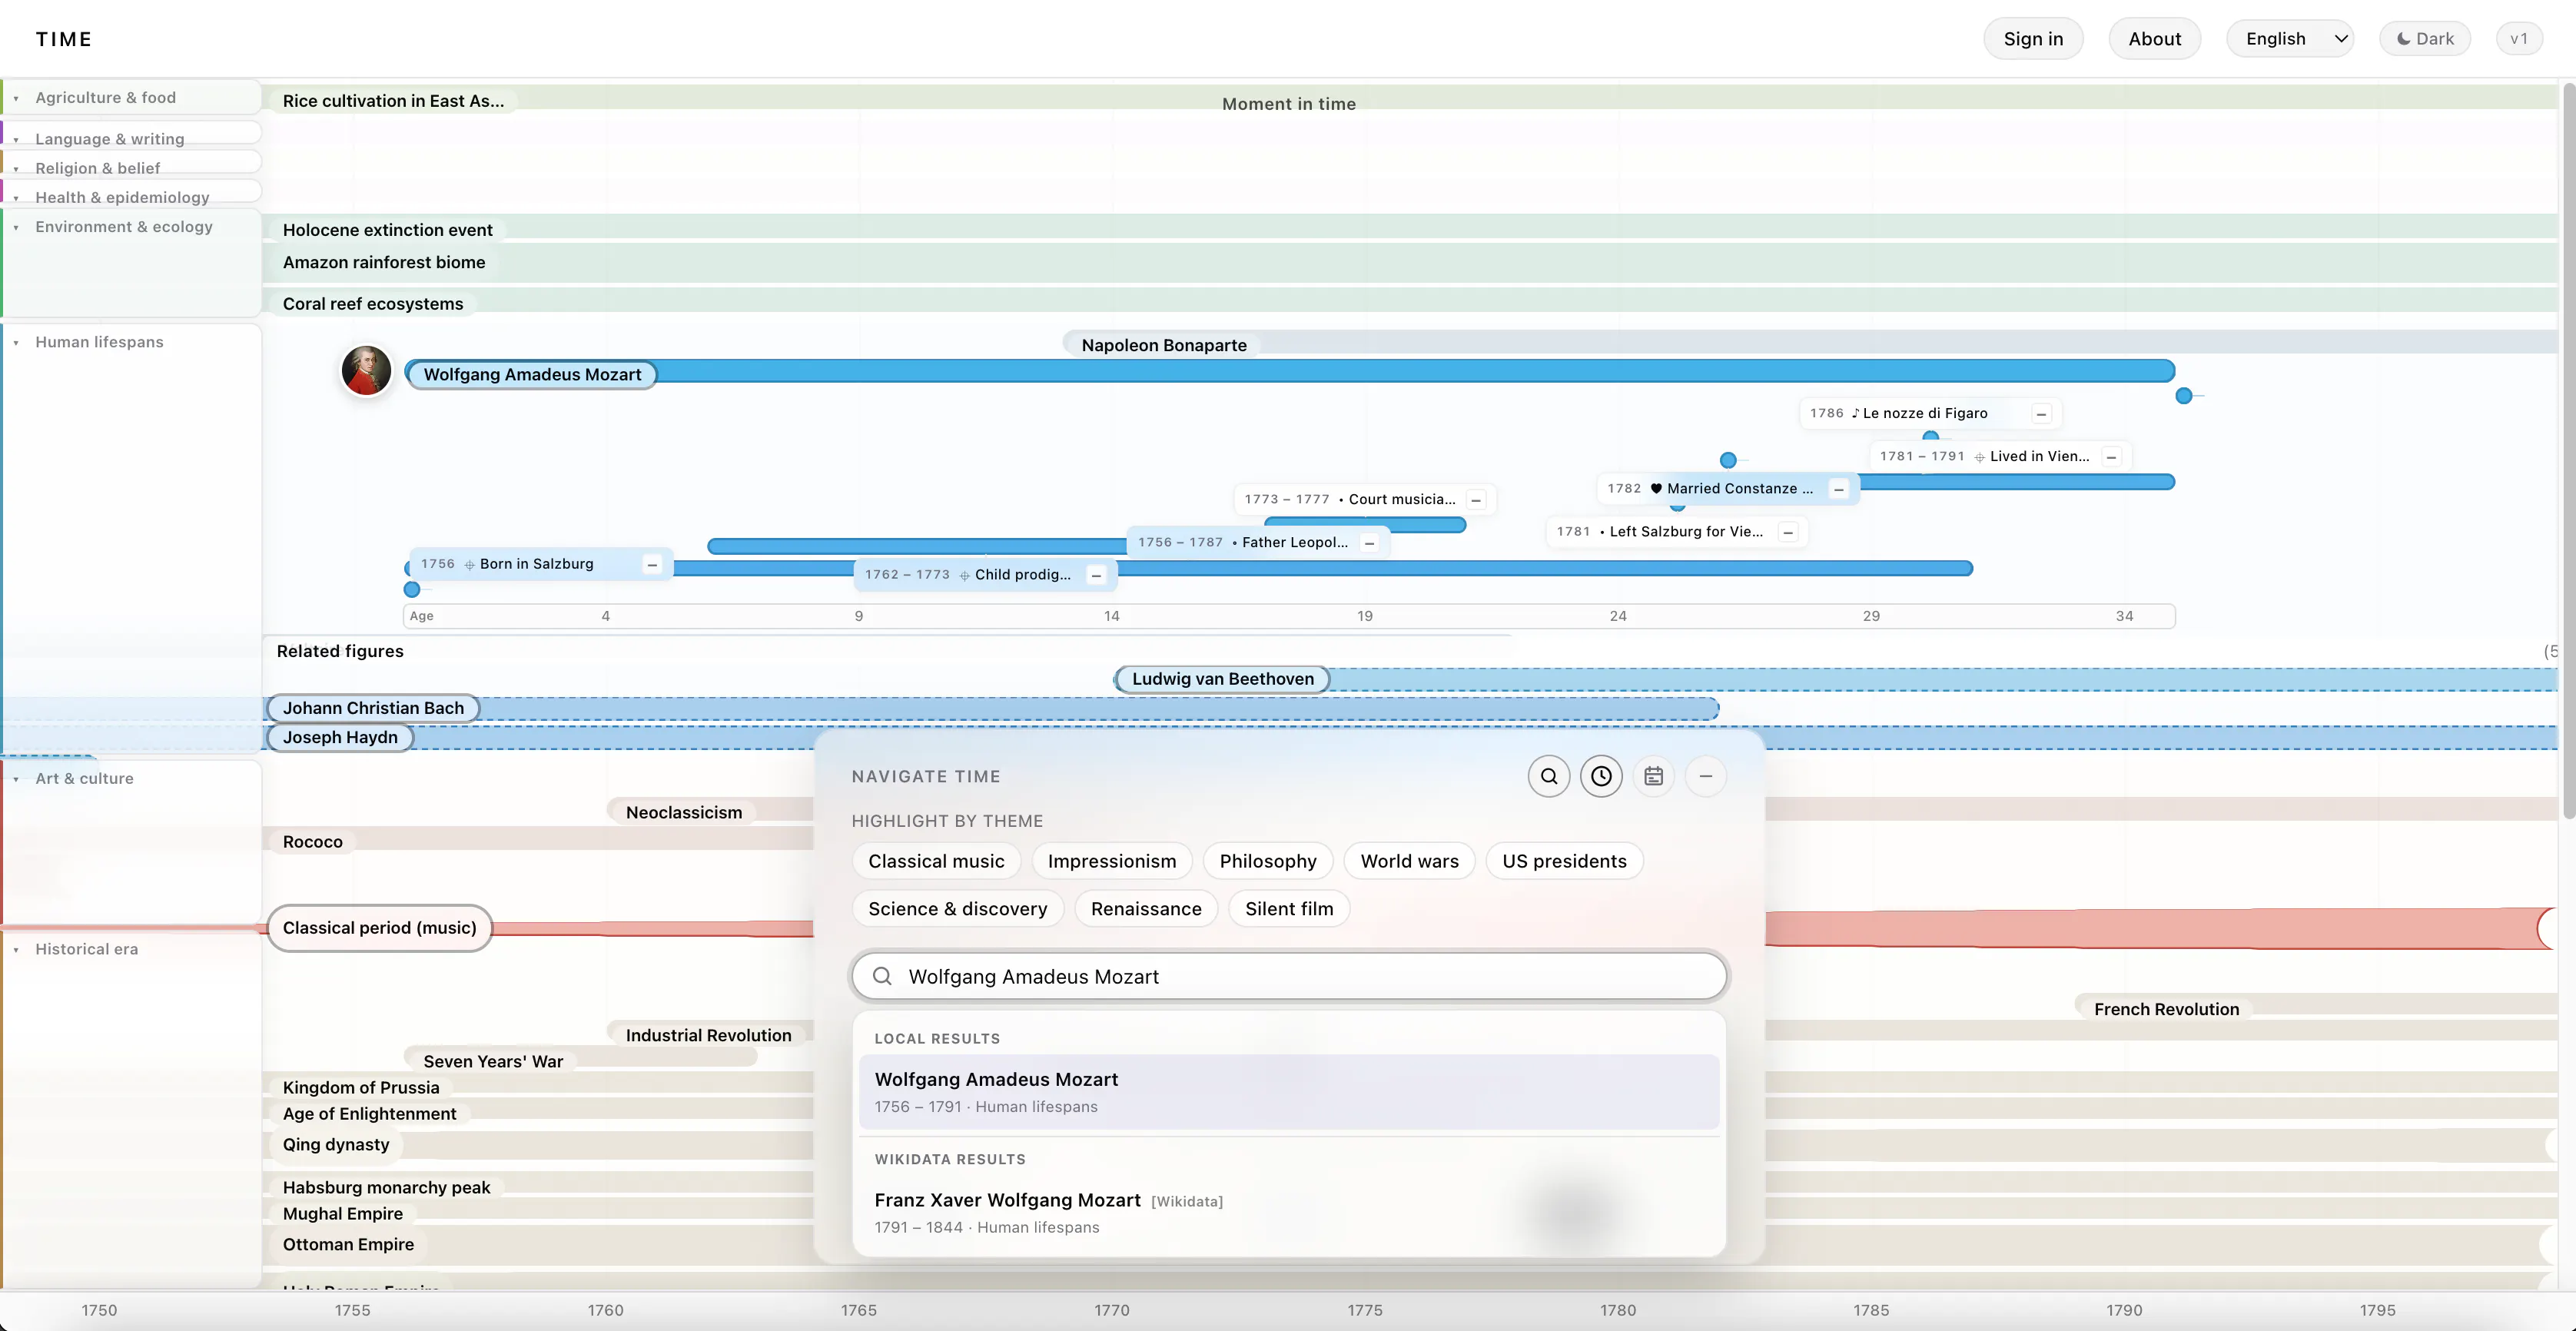Collapse the Married Constanze event card

pyautogui.click(x=1838, y=489)
